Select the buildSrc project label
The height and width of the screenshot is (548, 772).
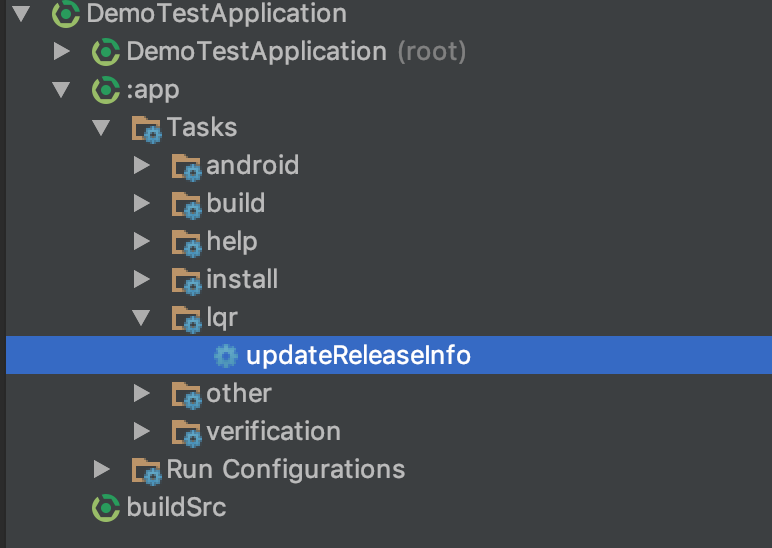[176, 508]
